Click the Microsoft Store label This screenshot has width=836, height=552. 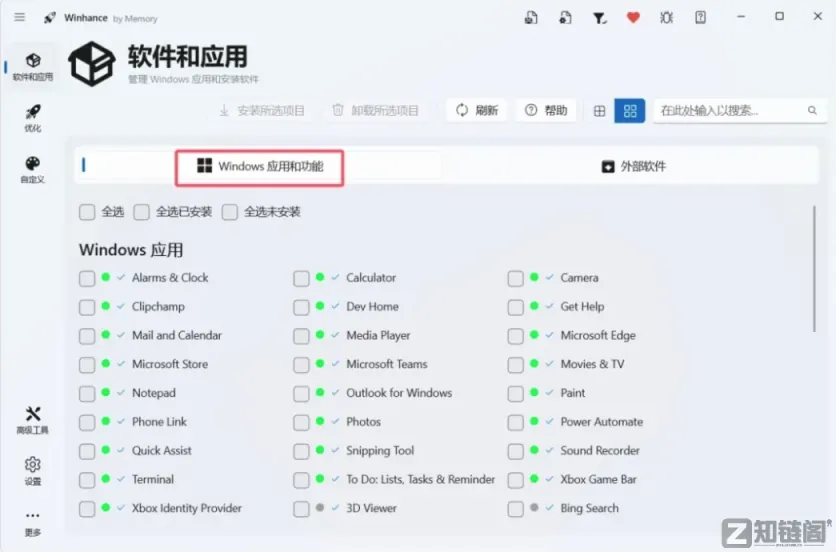[x=170, y=364]
